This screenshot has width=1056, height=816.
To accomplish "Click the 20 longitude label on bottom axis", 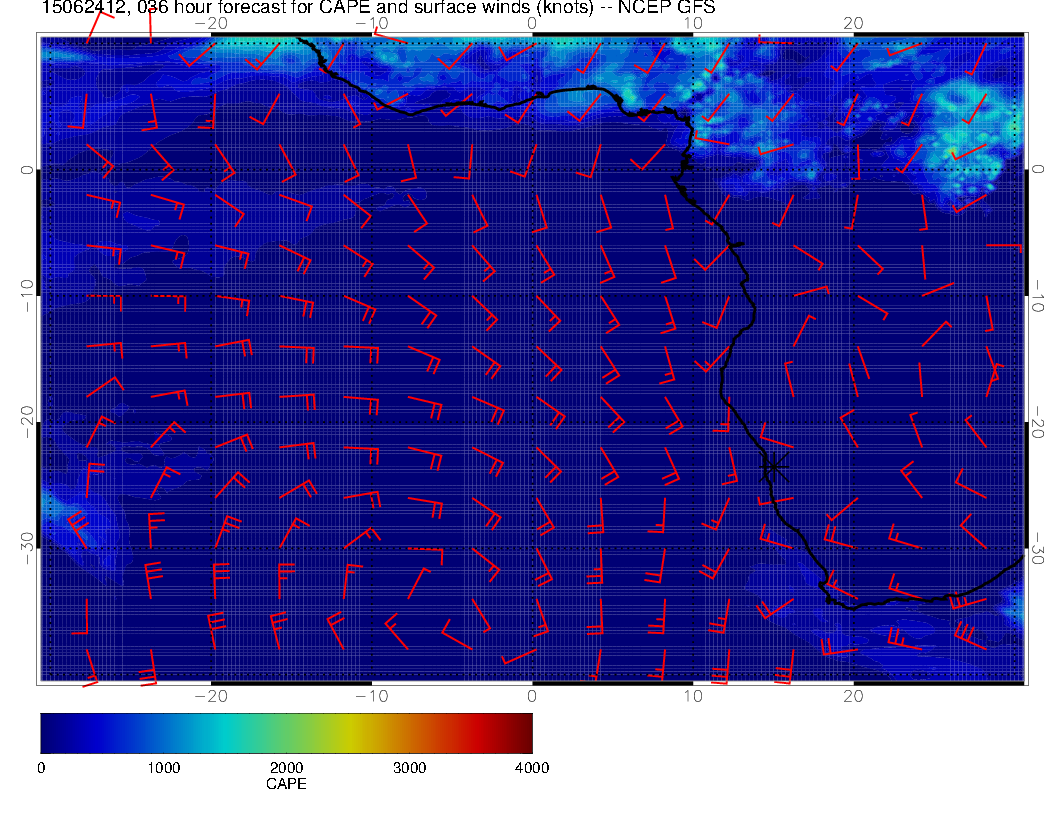I will 853,696.
